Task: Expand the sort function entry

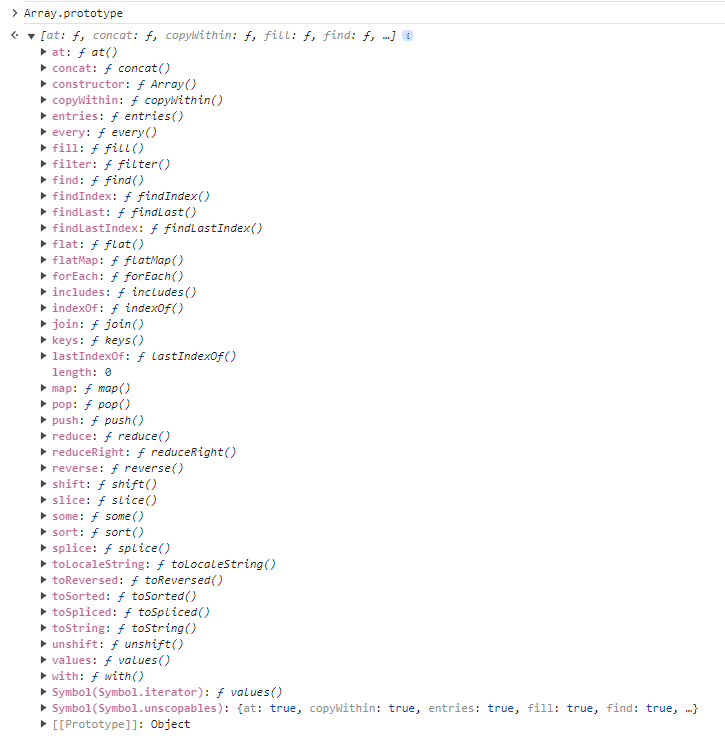Action: [44, 532]
